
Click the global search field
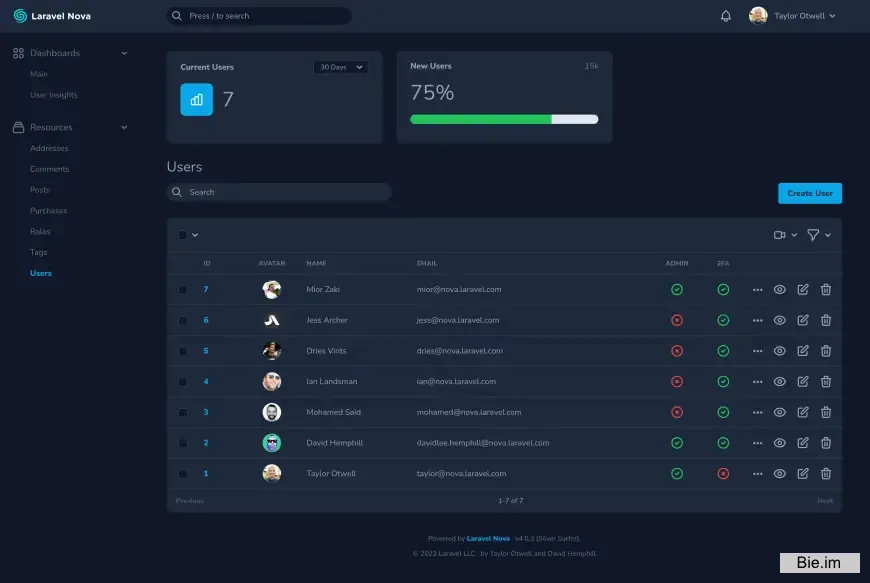(x=259, y=16)
